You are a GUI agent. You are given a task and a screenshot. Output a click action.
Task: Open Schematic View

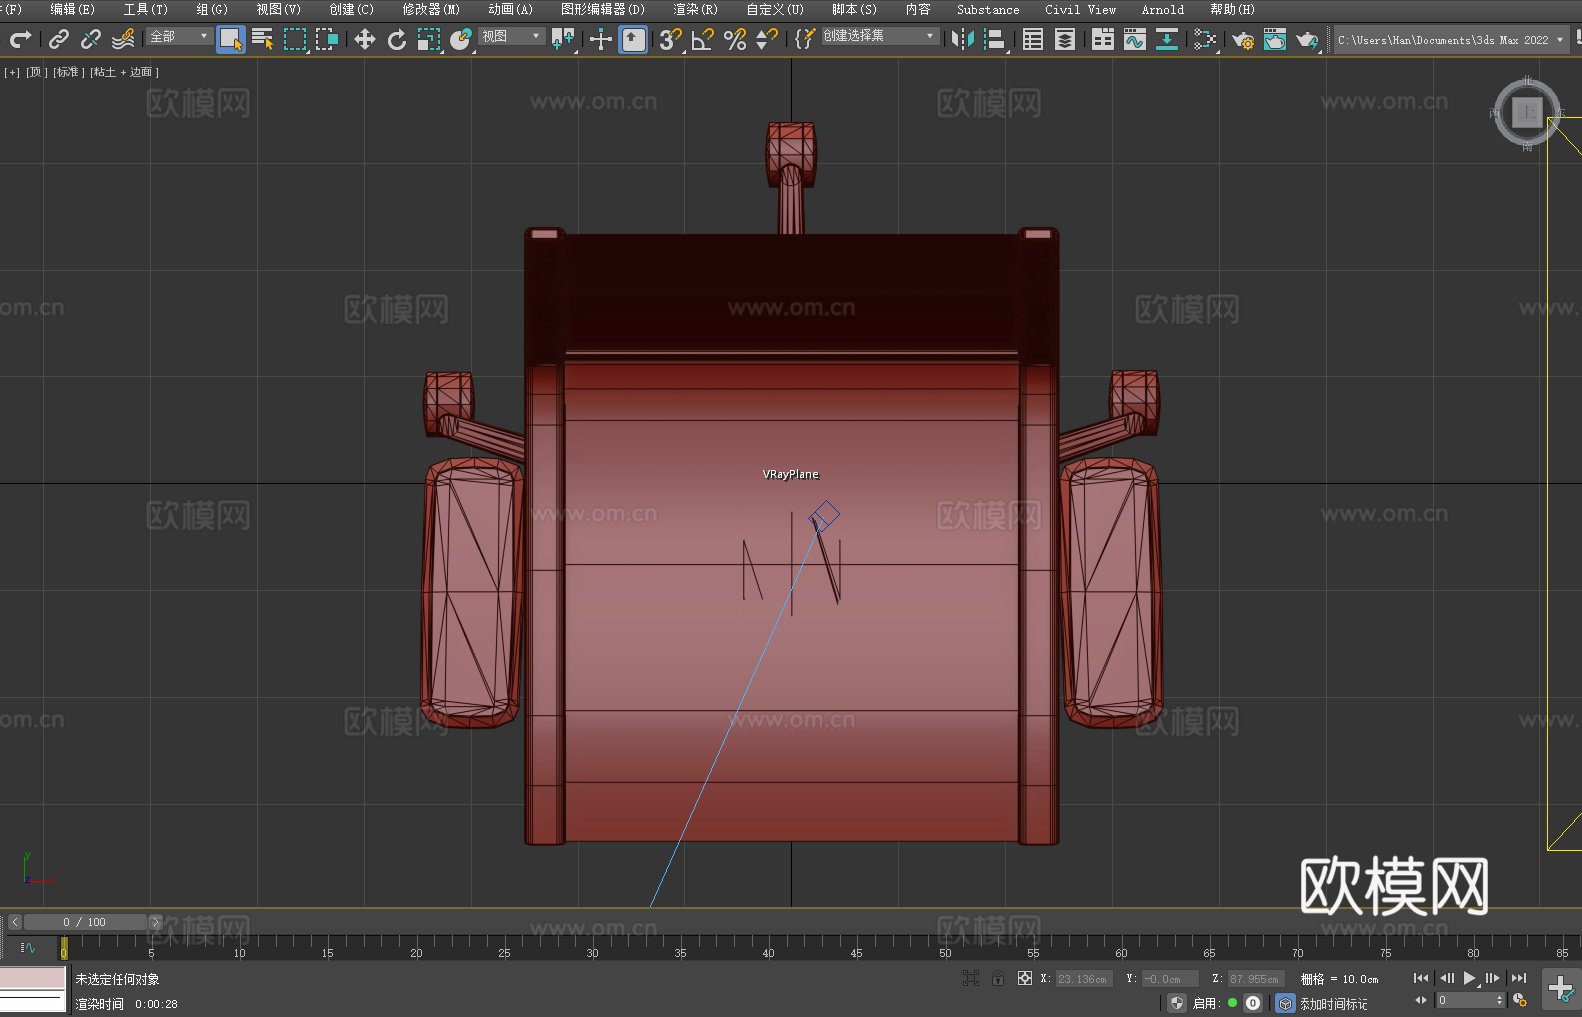pos(1205,39)
